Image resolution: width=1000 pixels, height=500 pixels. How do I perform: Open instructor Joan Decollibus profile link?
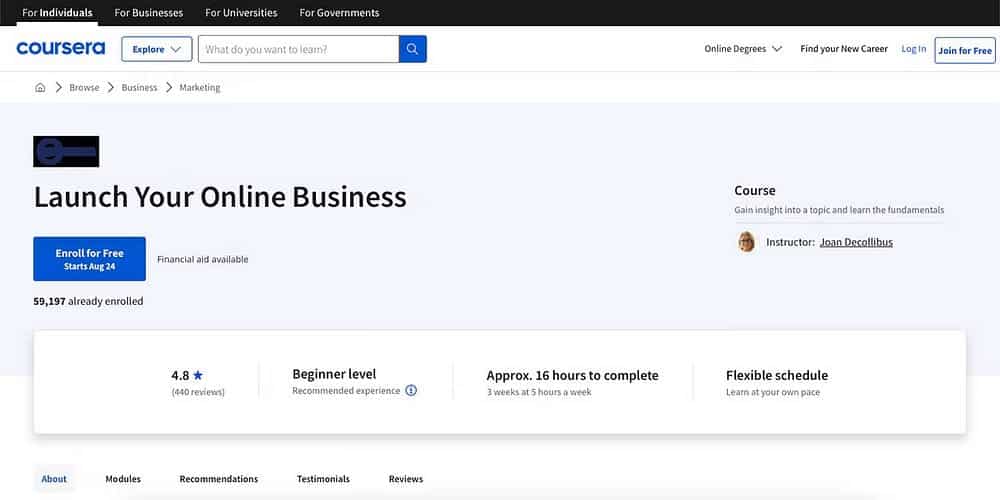click(x=856, y=242)
